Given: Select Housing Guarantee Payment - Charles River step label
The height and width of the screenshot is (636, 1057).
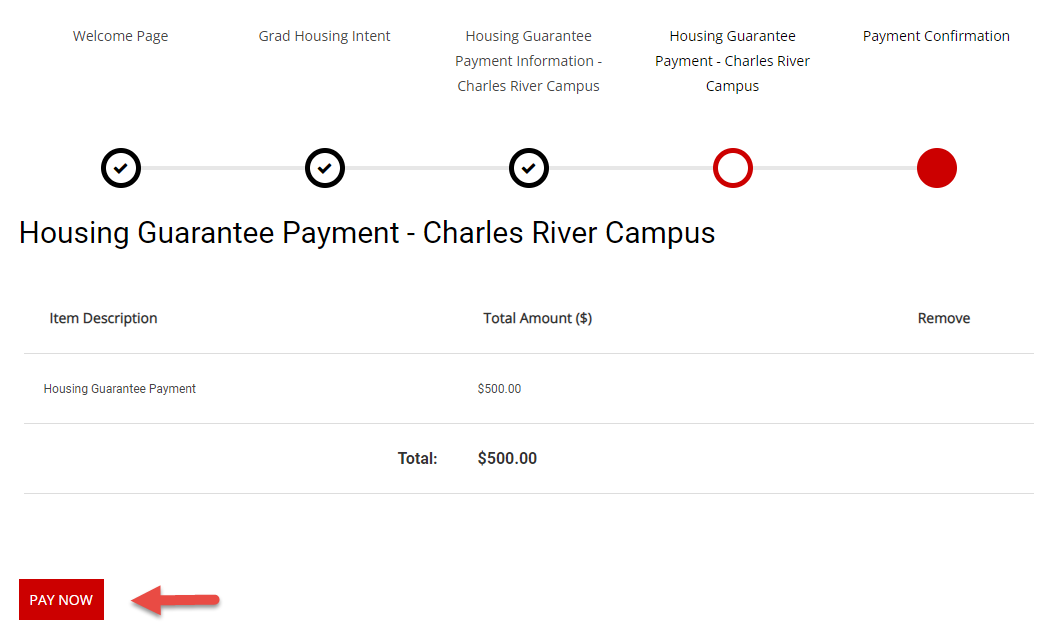Looking at the screenshot, I should coord(733,61).
